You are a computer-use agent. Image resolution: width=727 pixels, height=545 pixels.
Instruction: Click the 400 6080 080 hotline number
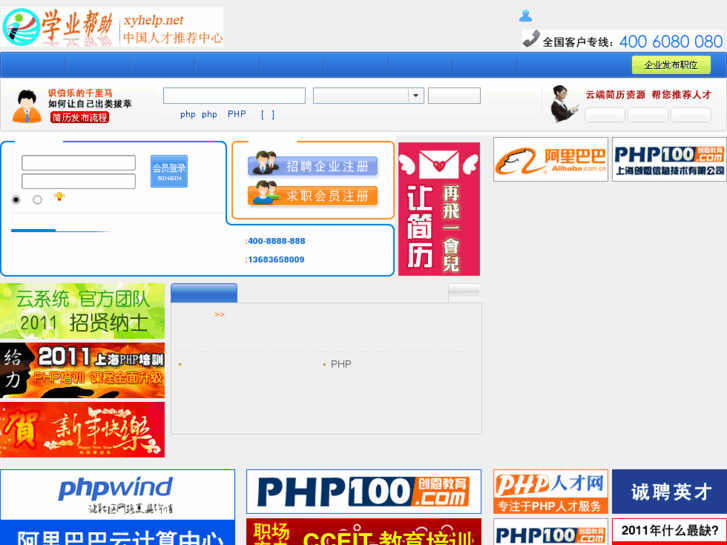point(671,42)
